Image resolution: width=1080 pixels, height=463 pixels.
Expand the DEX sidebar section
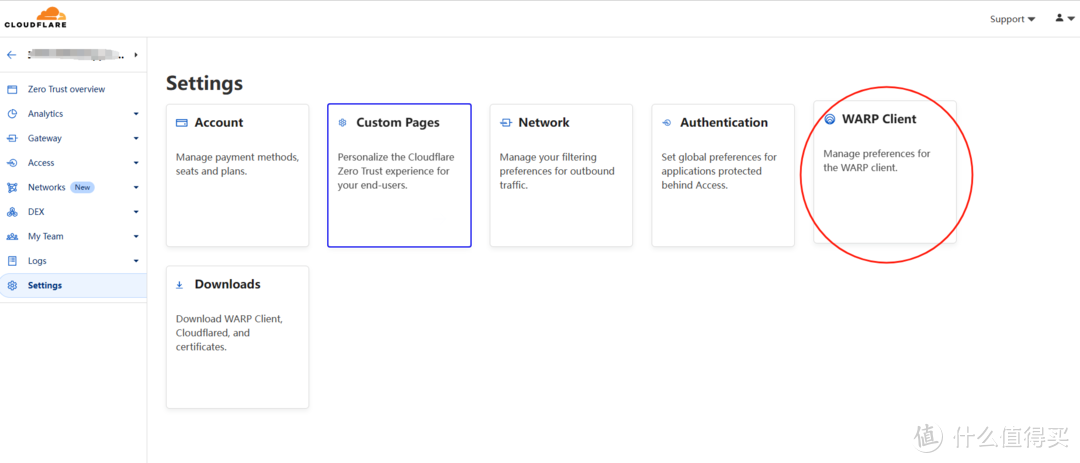pyautogui.click(x=136, y=212)
